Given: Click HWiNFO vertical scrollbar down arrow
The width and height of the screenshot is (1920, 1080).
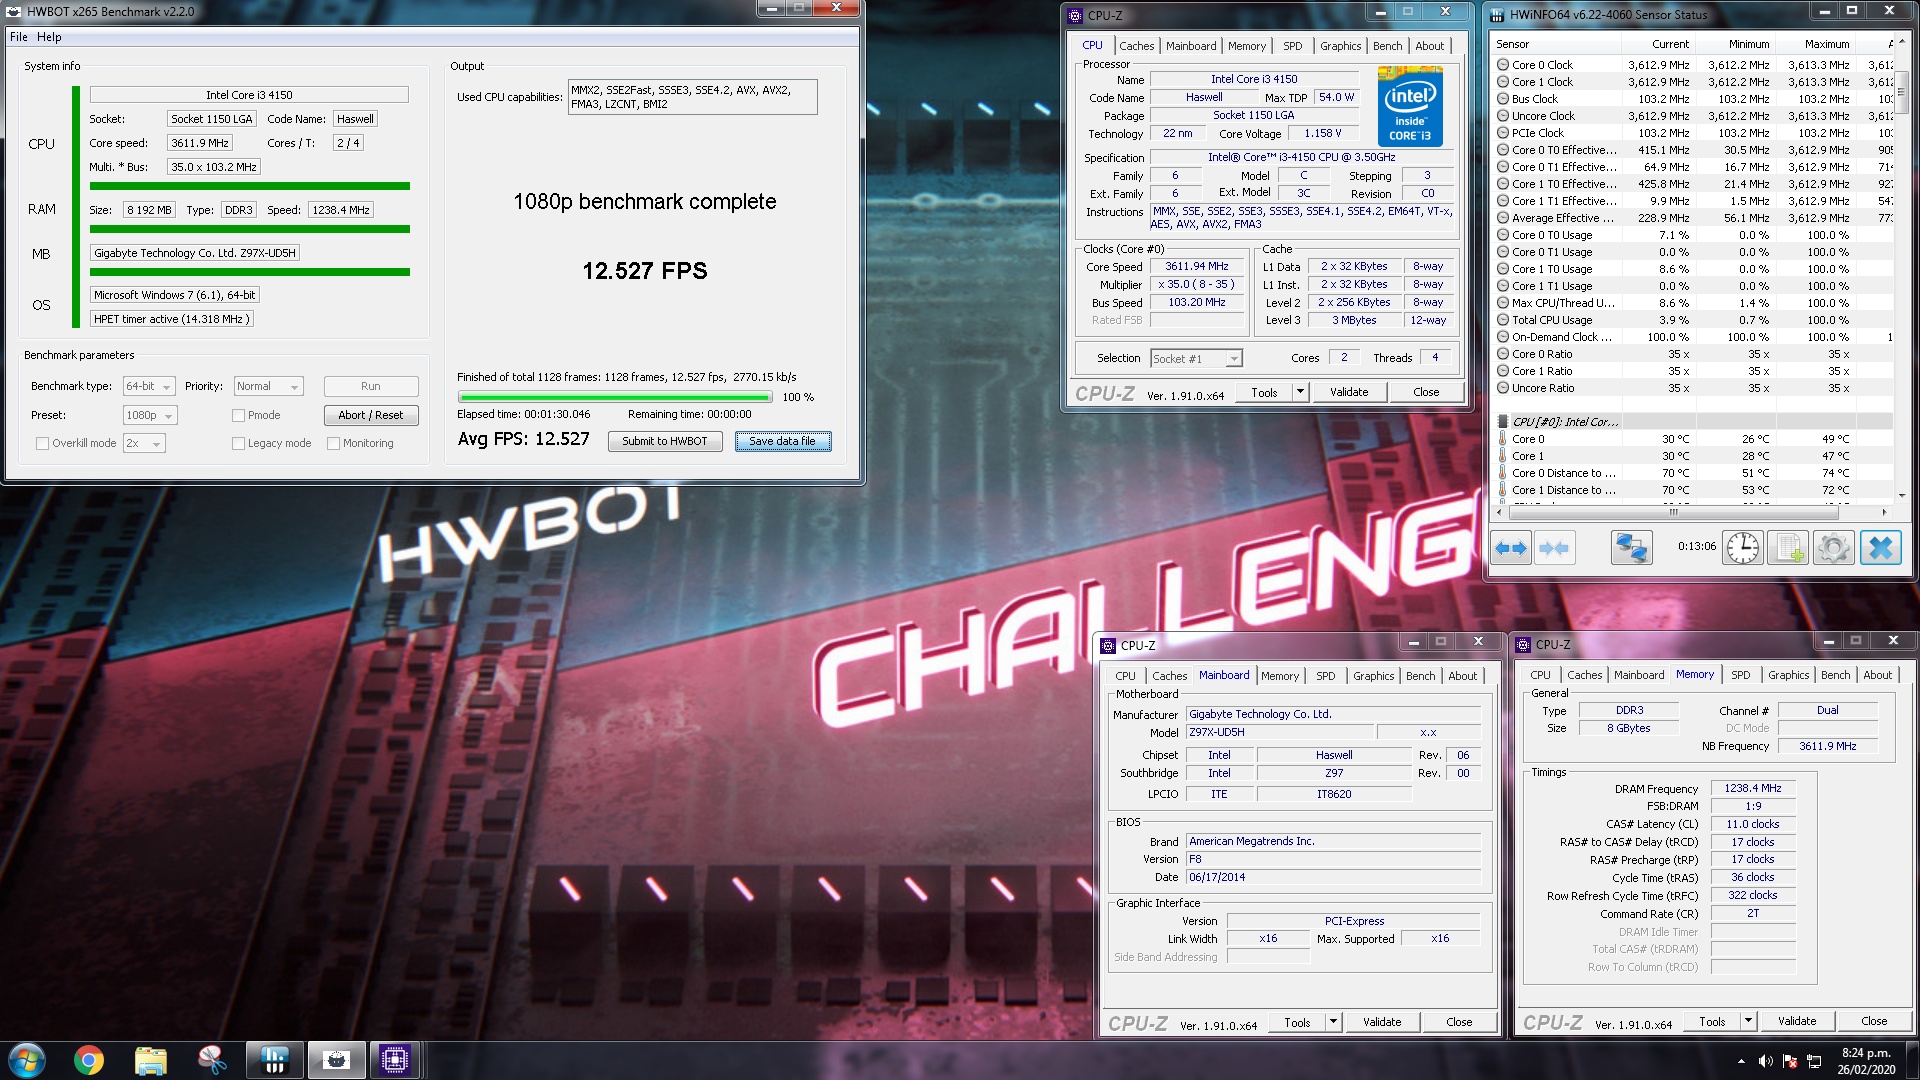Looking at the screenshot, I should [1902, 495].
